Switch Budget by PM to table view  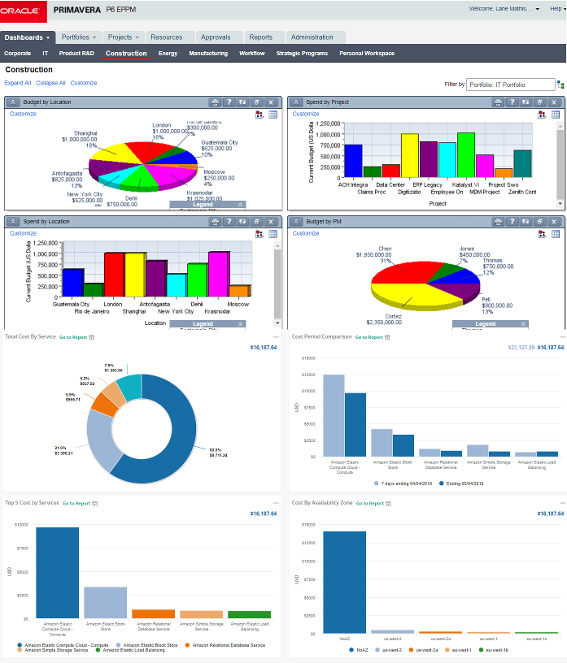point(556,234)
